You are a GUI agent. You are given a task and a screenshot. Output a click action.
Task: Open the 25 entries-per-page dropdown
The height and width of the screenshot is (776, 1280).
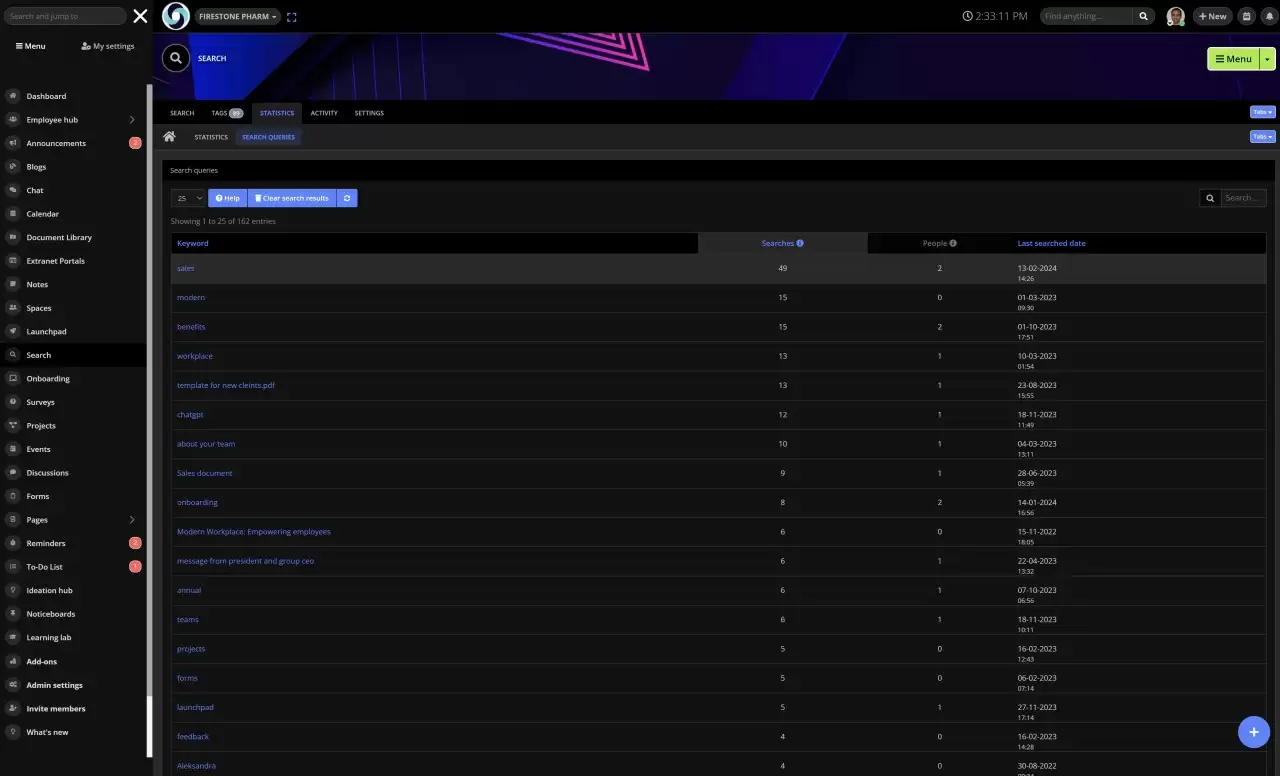pos(186,197)
